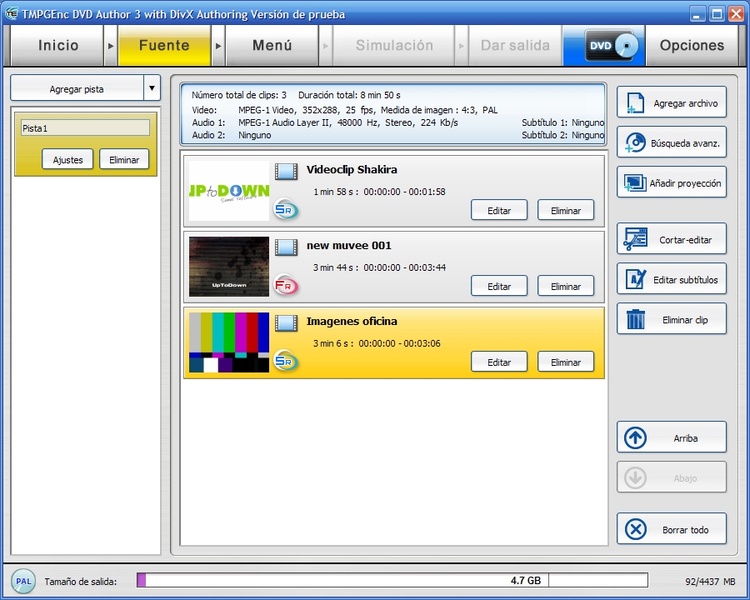
Task: Click the SR badge on Videoclip Shakira
Action: pyautogui.click(x=286, y=210)
